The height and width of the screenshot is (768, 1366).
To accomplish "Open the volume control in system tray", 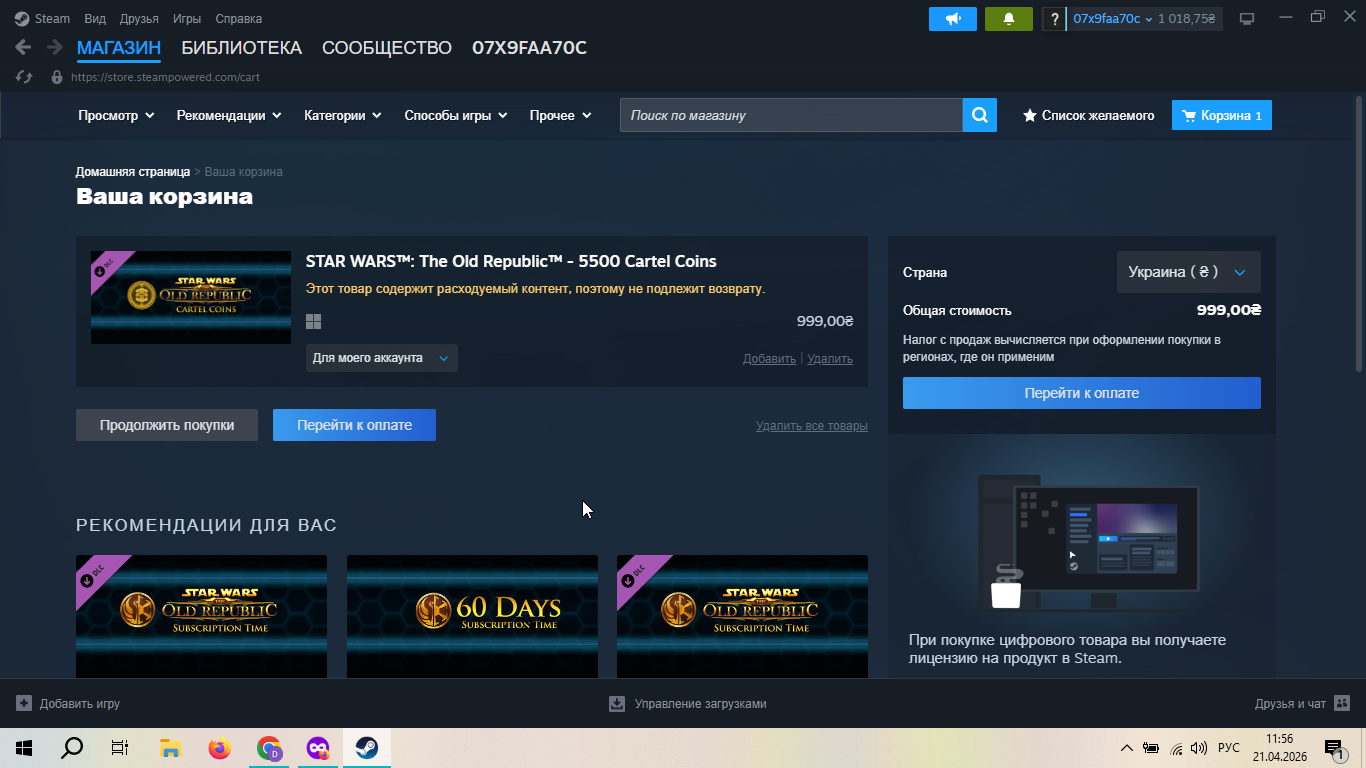I will click(1199, 748).
